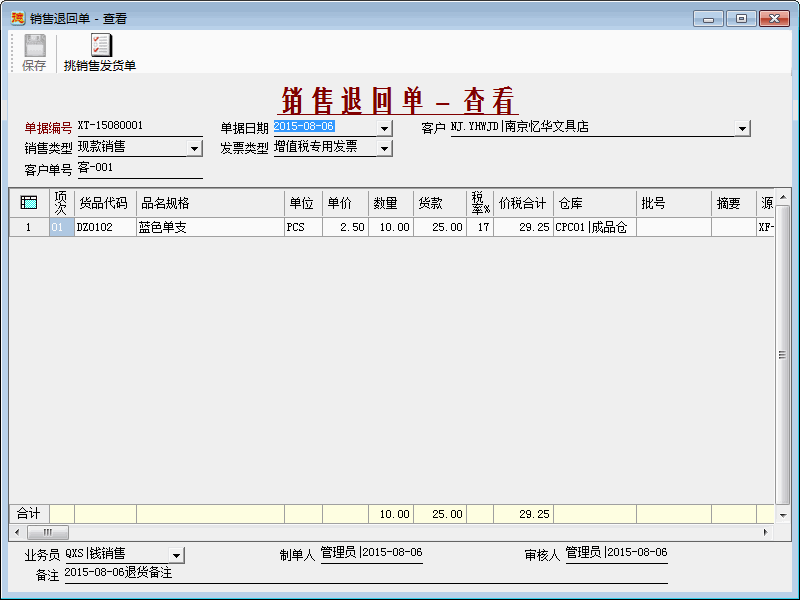The height and width of the screenshot is (600, 800).
Task: Maximize the 销售退回单 window
Action: click(x=741, y=19)
